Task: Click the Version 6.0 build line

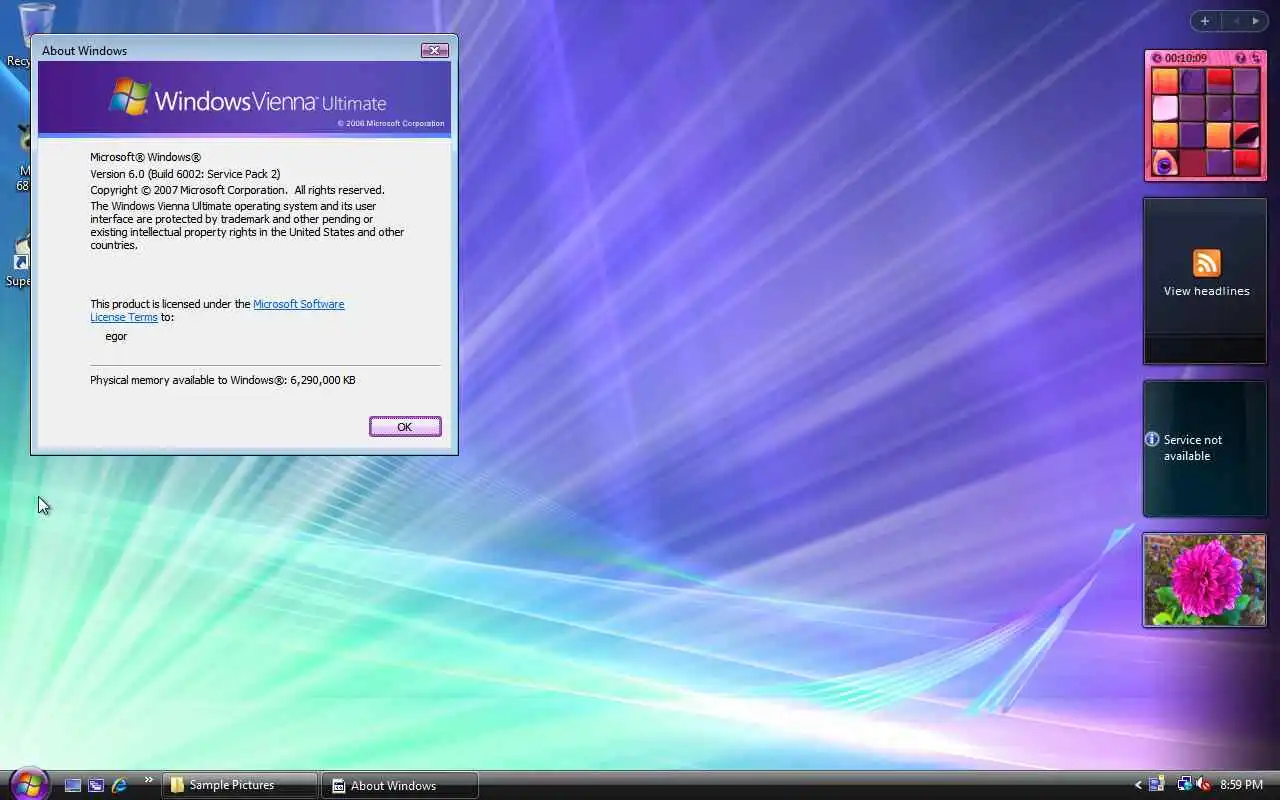Action: 185,174
